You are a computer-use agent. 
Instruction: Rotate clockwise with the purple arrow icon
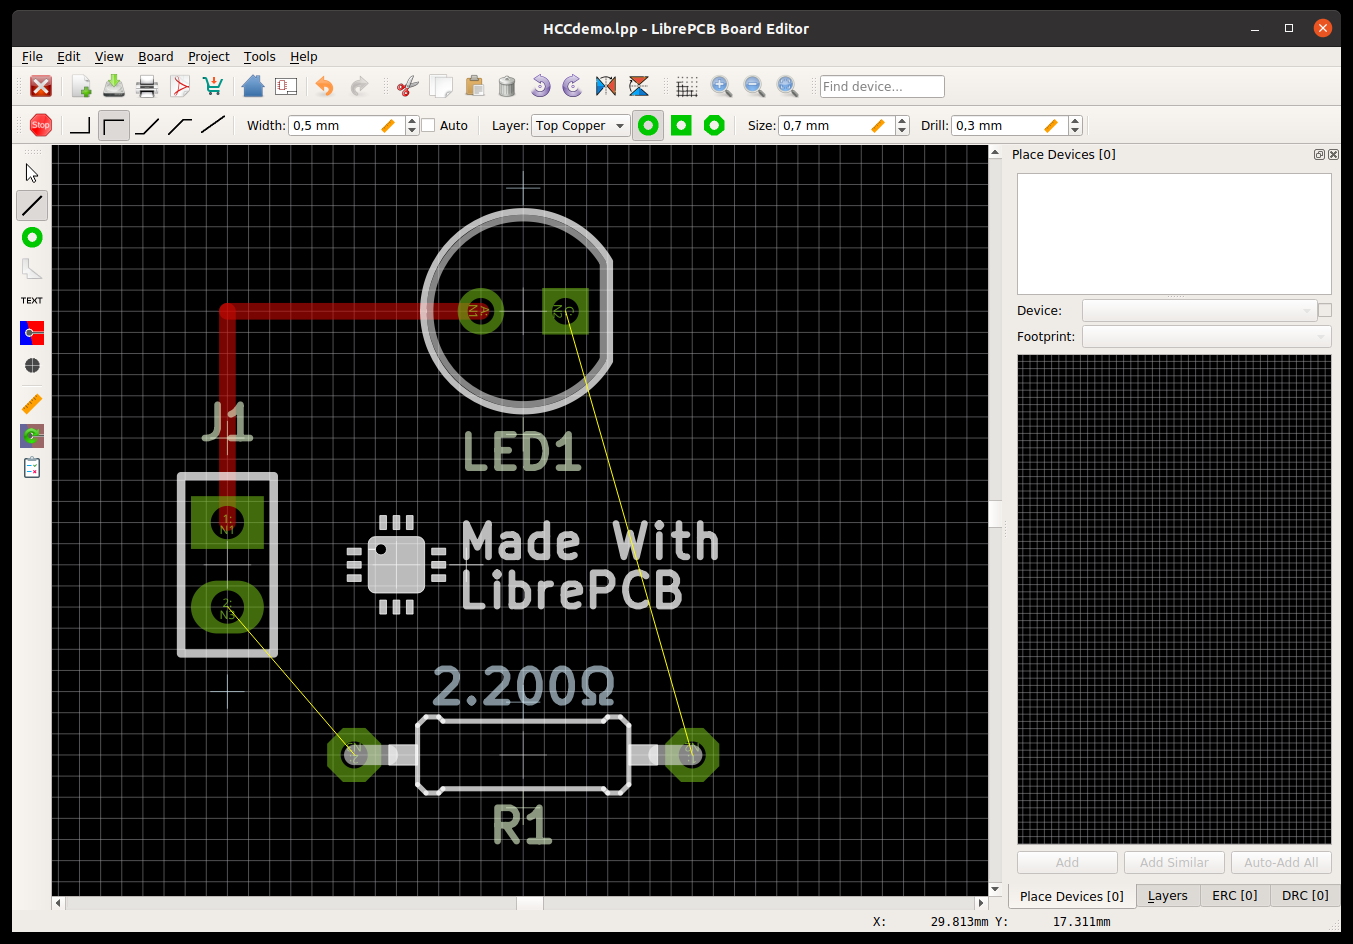click(x=573, y=86)
